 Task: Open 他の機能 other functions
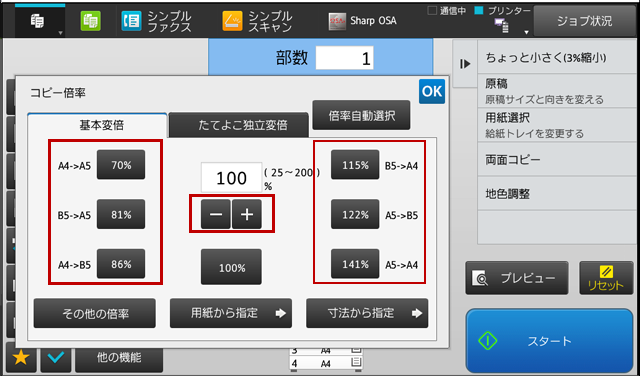click(119, 358)
